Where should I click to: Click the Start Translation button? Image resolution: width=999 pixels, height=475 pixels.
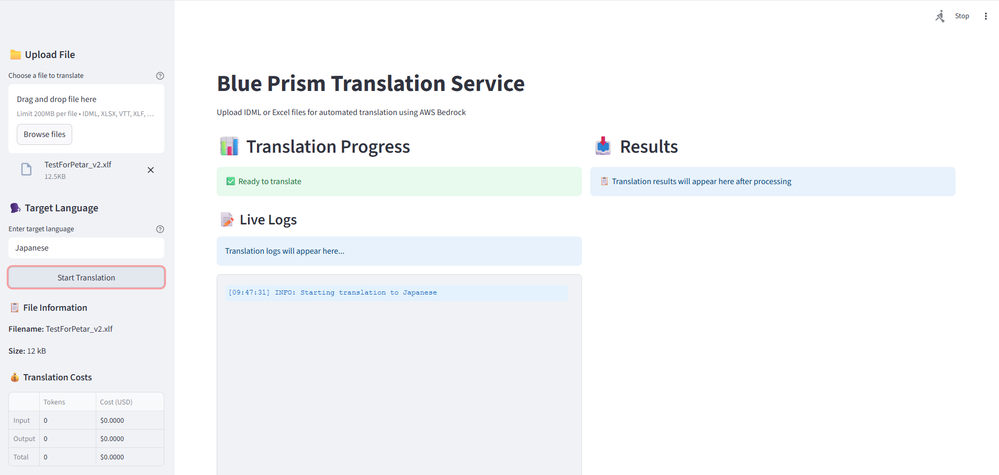pos(86,277)
